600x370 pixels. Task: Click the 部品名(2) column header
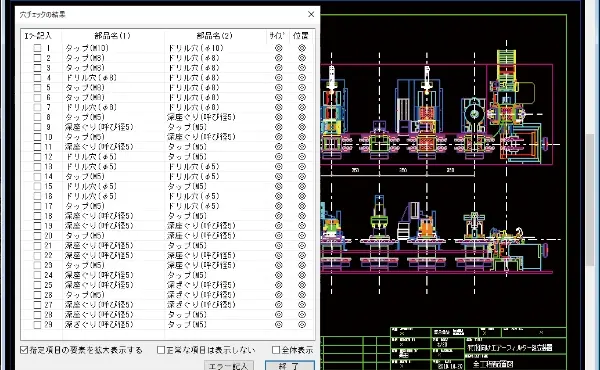point(214,36)
